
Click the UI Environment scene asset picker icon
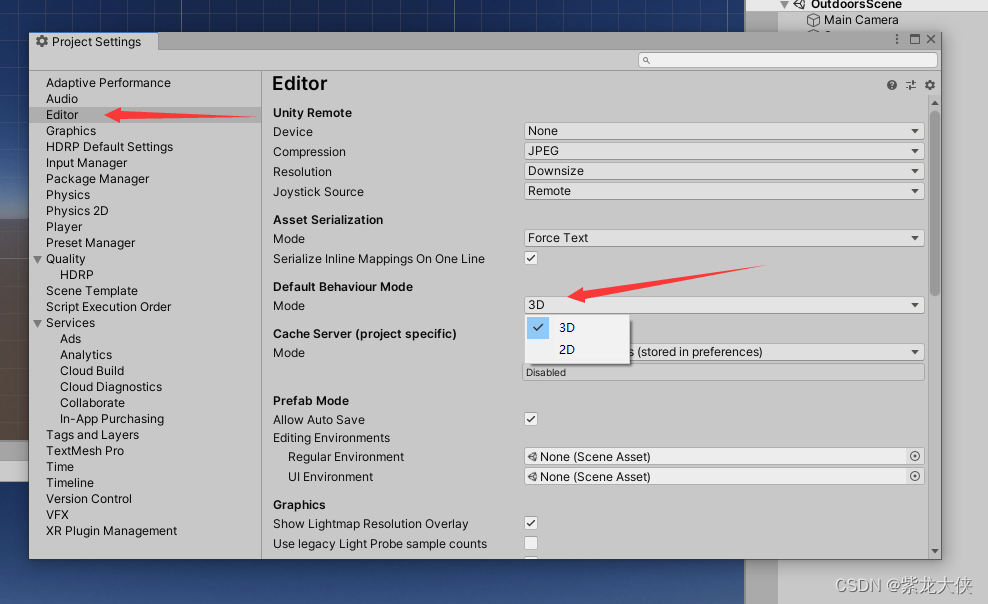click(915, 476)
